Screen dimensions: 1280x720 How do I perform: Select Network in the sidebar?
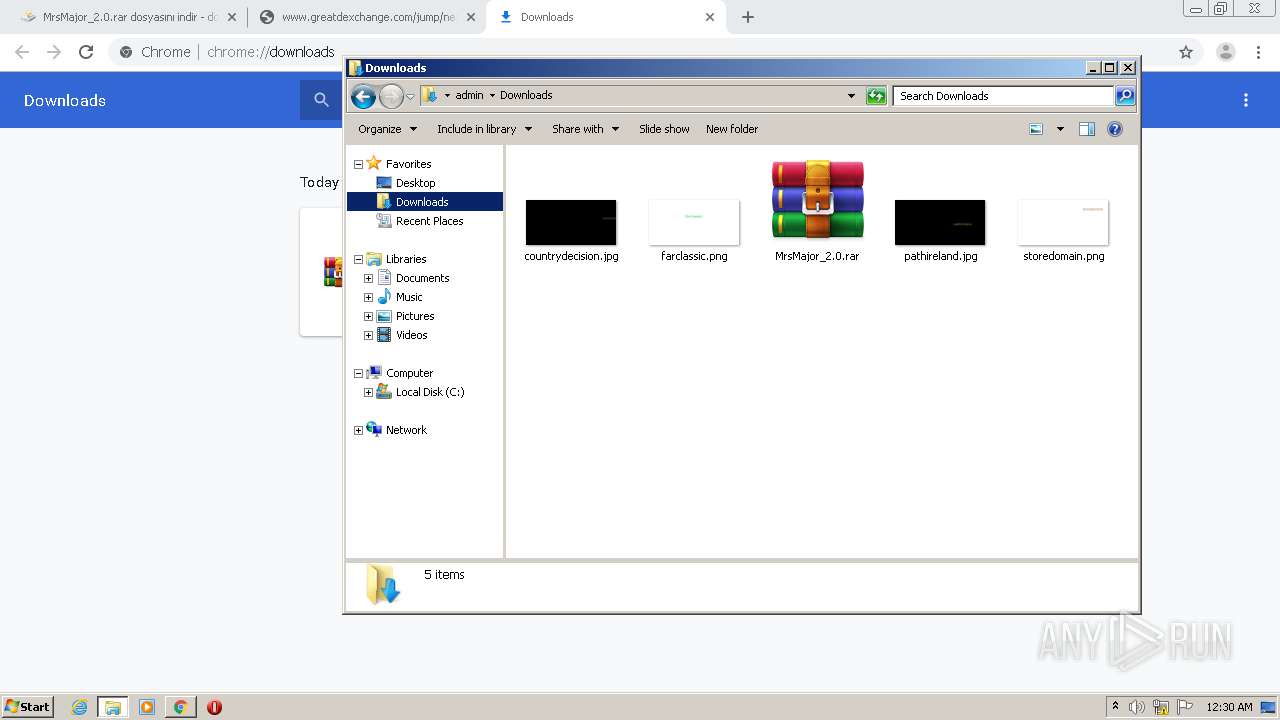[406, 430]
